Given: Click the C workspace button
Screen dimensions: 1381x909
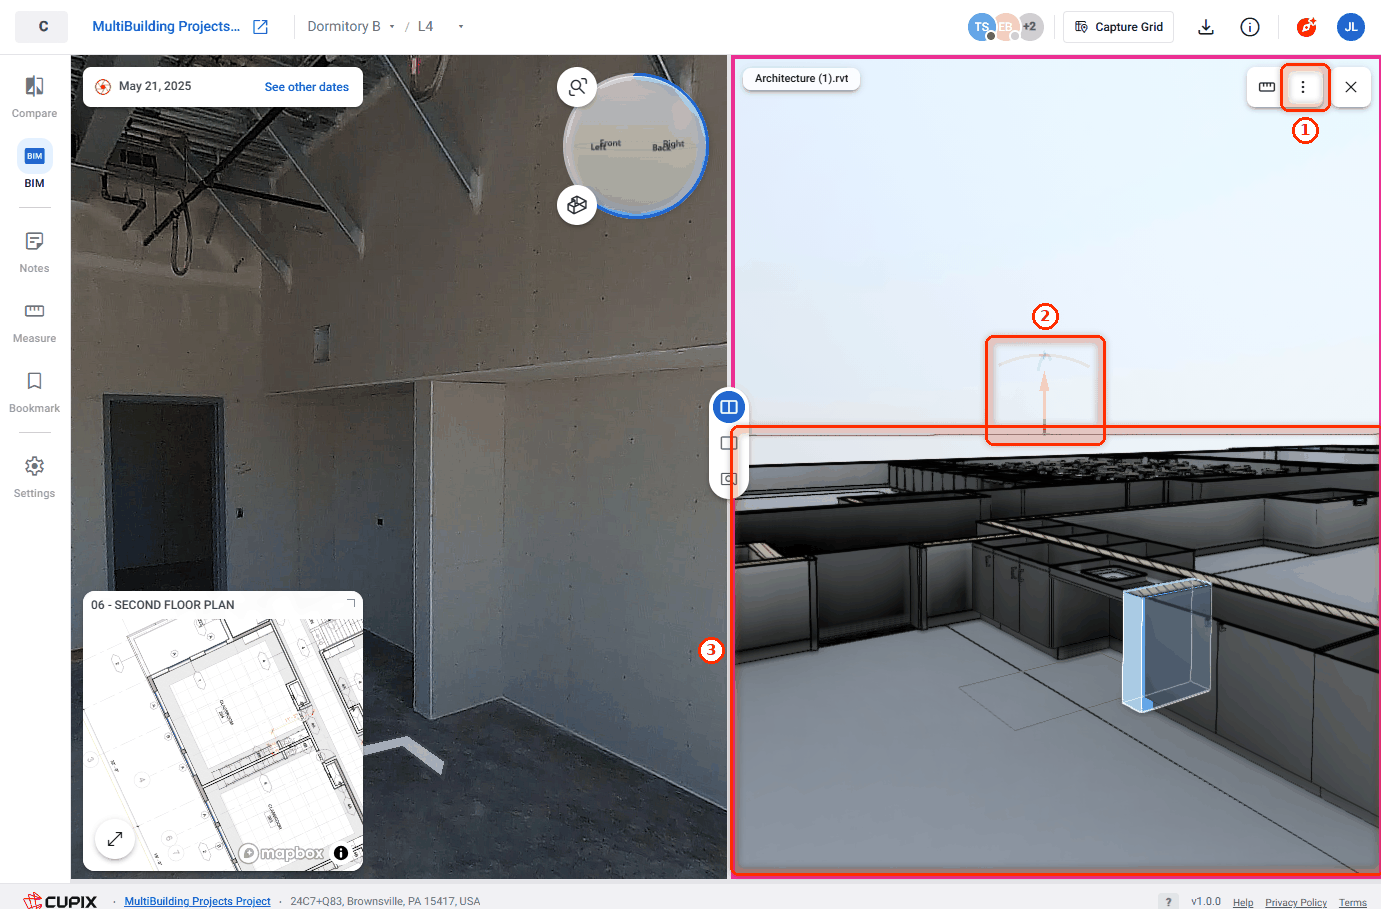Looking at the screenshot, I should pos(42,27).
